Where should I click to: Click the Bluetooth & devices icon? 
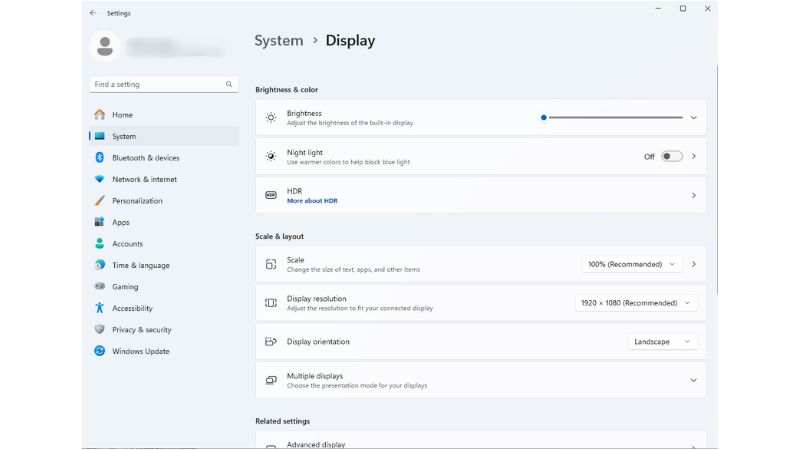(x=99, y=158)
